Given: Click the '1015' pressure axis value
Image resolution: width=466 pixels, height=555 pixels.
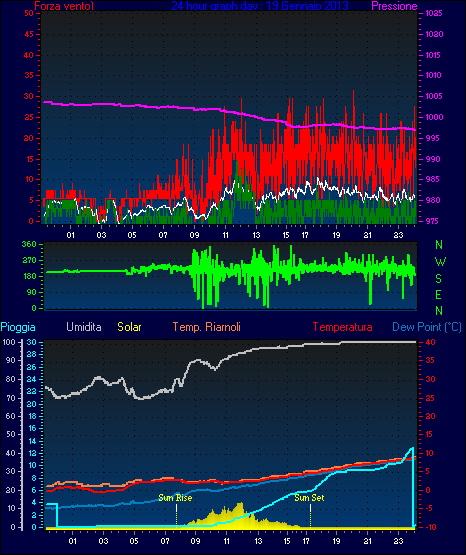Looking at the screenshot, I should coord(433,55).
